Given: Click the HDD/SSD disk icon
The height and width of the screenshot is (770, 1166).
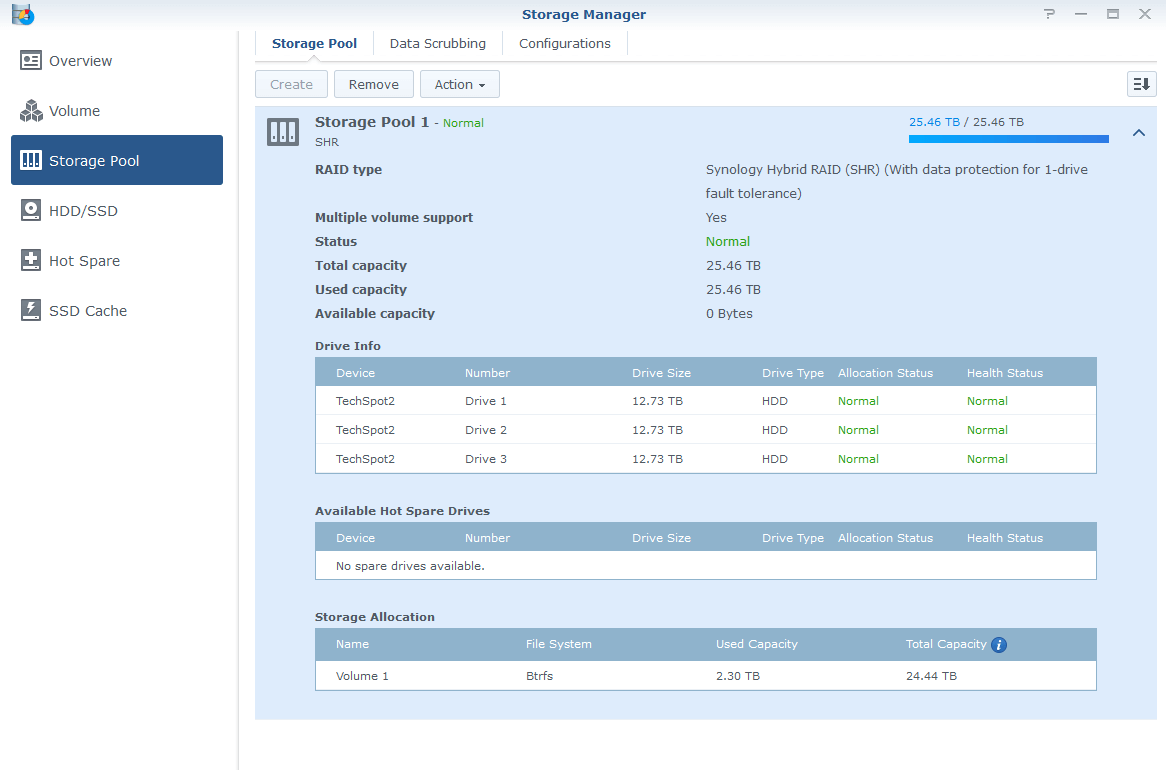Looking at the screenshot, I should tap(31, 211).
